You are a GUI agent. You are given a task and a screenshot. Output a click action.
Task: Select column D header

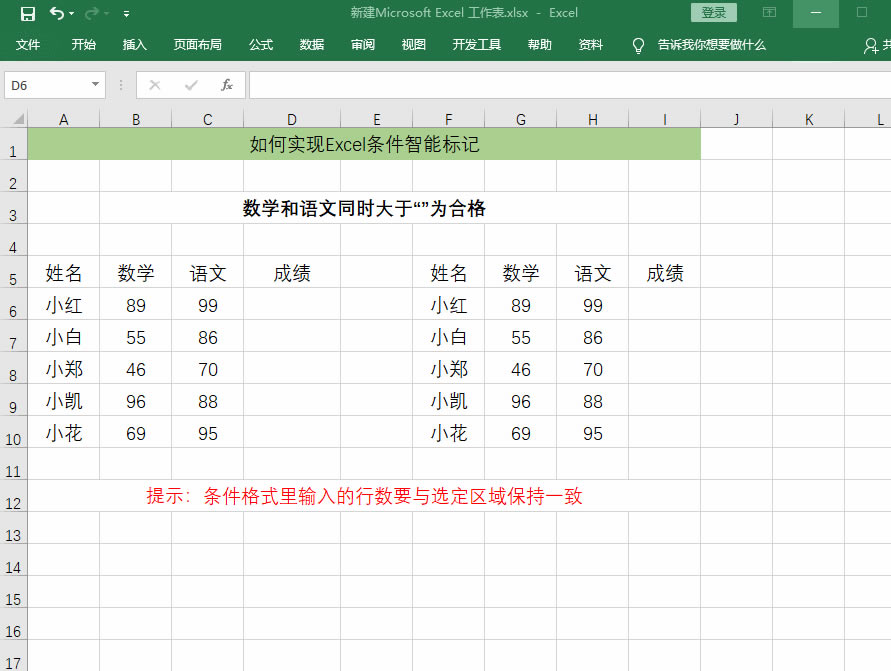click(x=291, y=120)
